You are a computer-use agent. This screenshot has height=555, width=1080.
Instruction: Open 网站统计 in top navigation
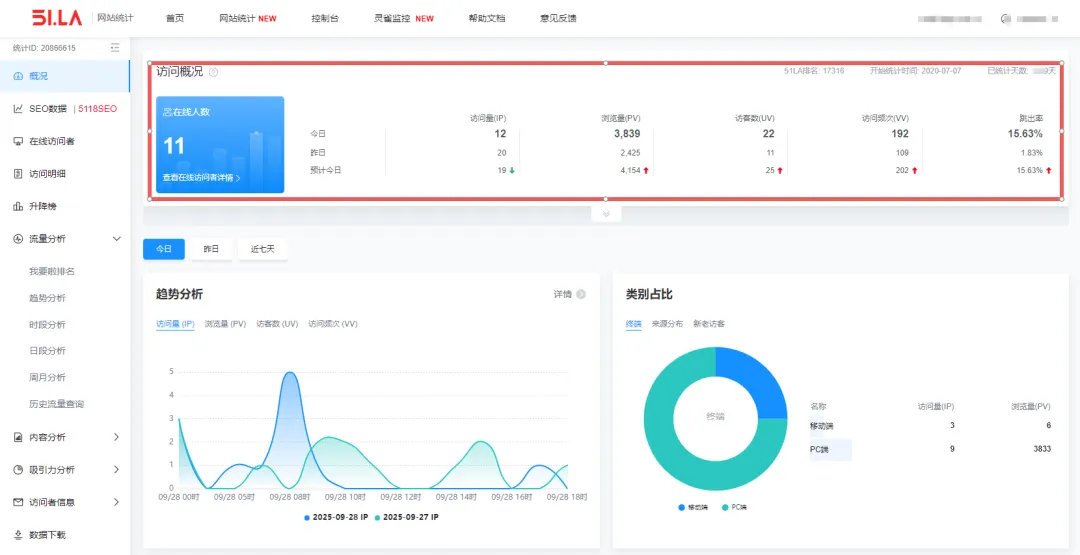[x=248, y=19]
